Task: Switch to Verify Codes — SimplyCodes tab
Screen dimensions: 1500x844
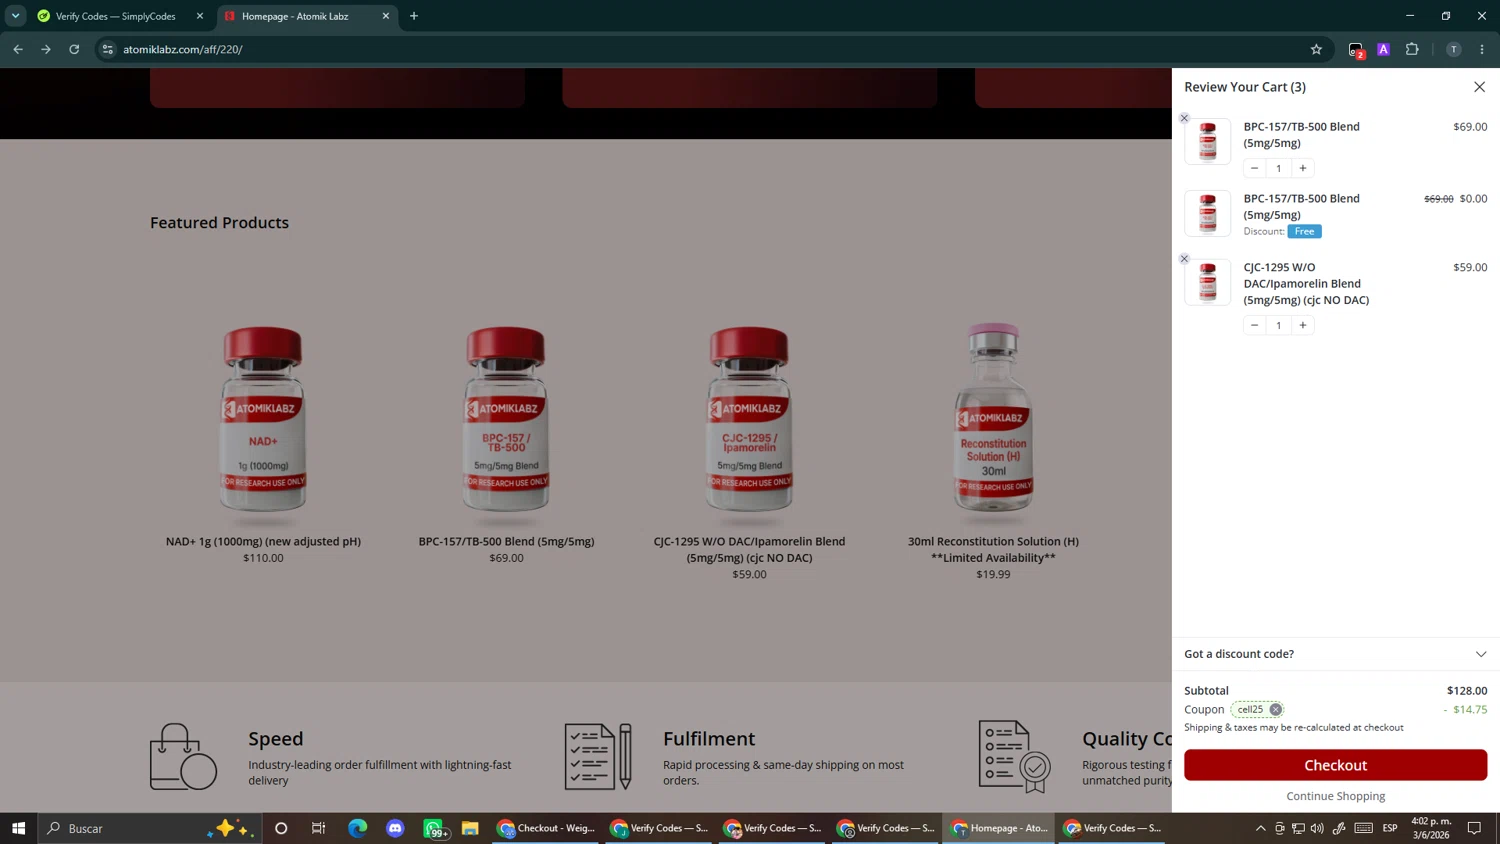Action: pyautogui.click(x=115, y=16)
